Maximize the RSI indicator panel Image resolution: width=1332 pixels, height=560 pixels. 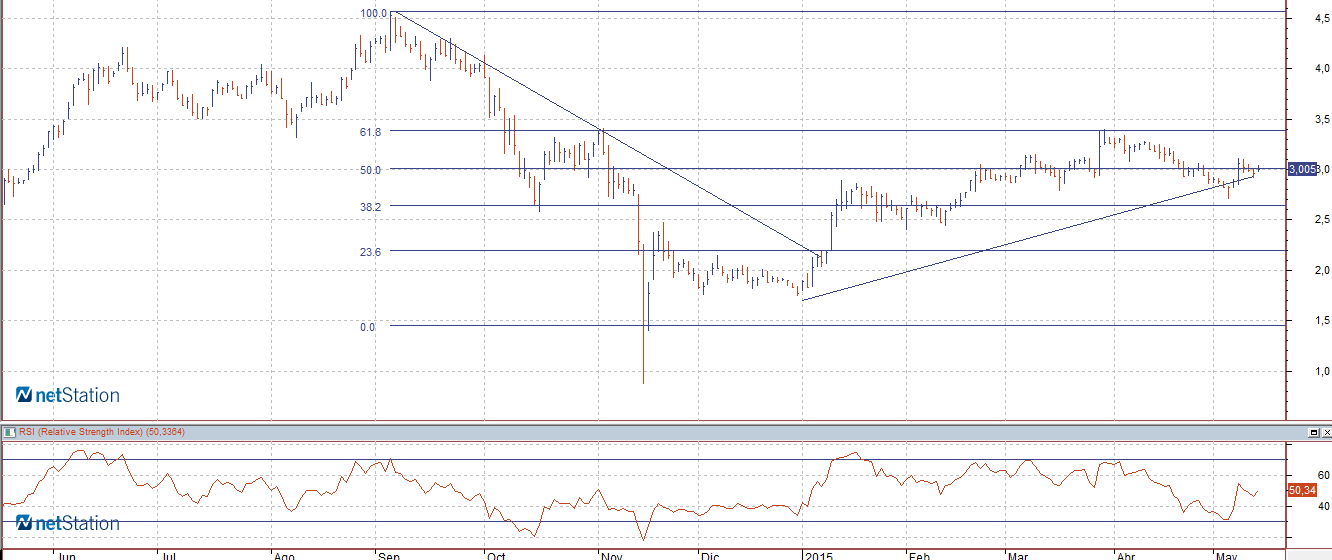pos(1314,432)
